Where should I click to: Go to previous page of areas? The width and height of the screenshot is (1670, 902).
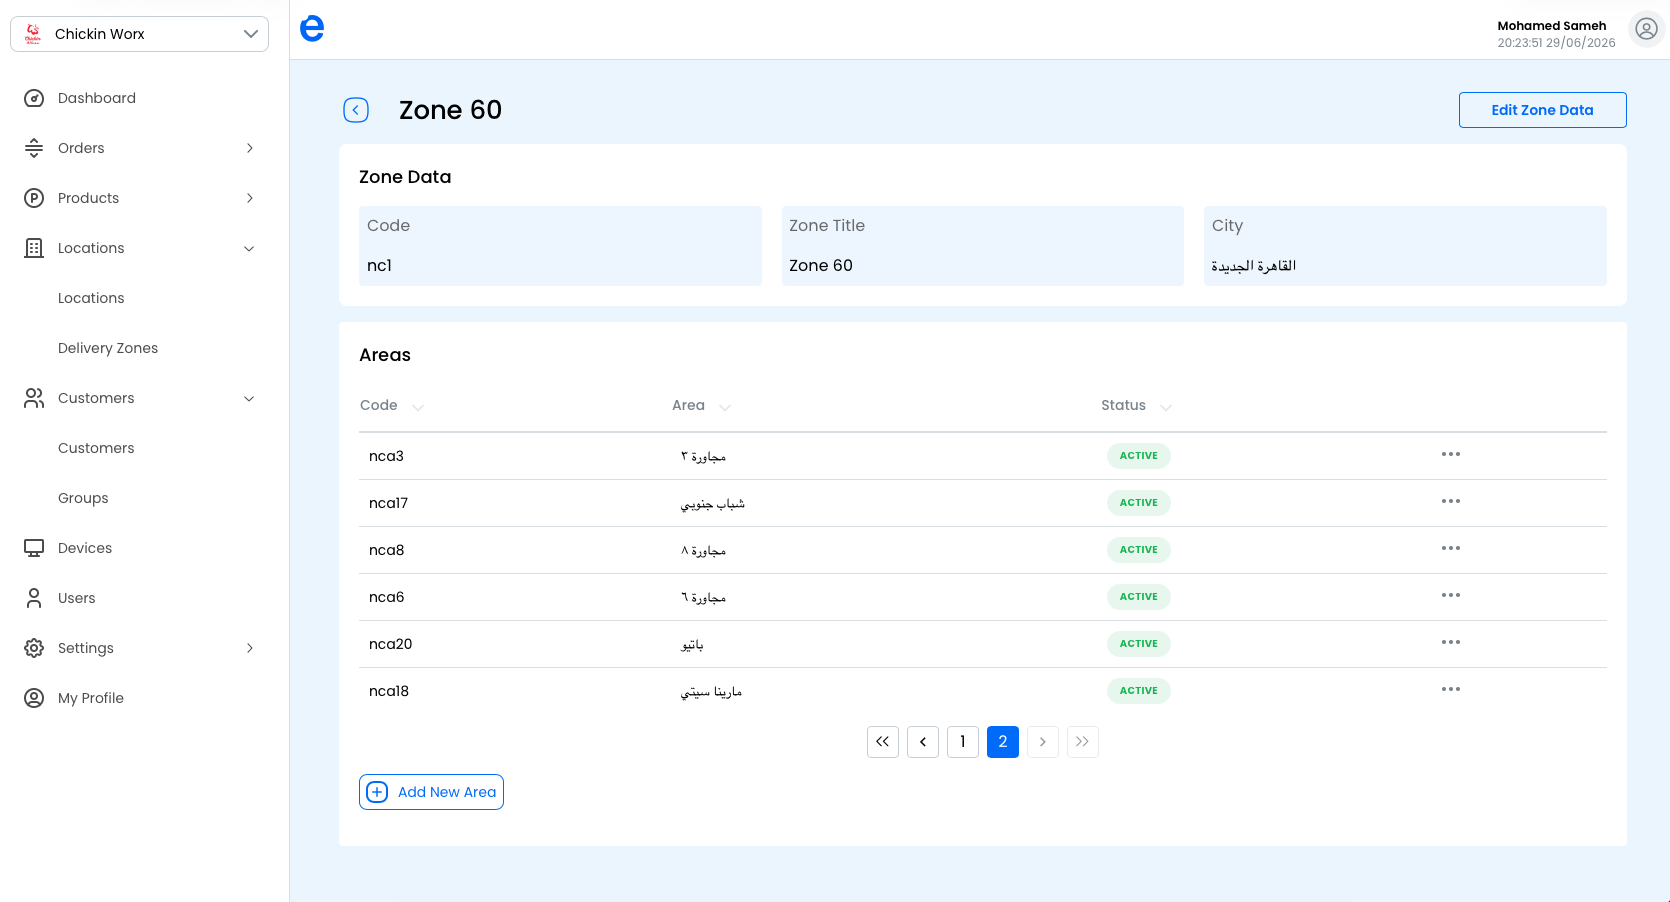click(x=923, y=742)
